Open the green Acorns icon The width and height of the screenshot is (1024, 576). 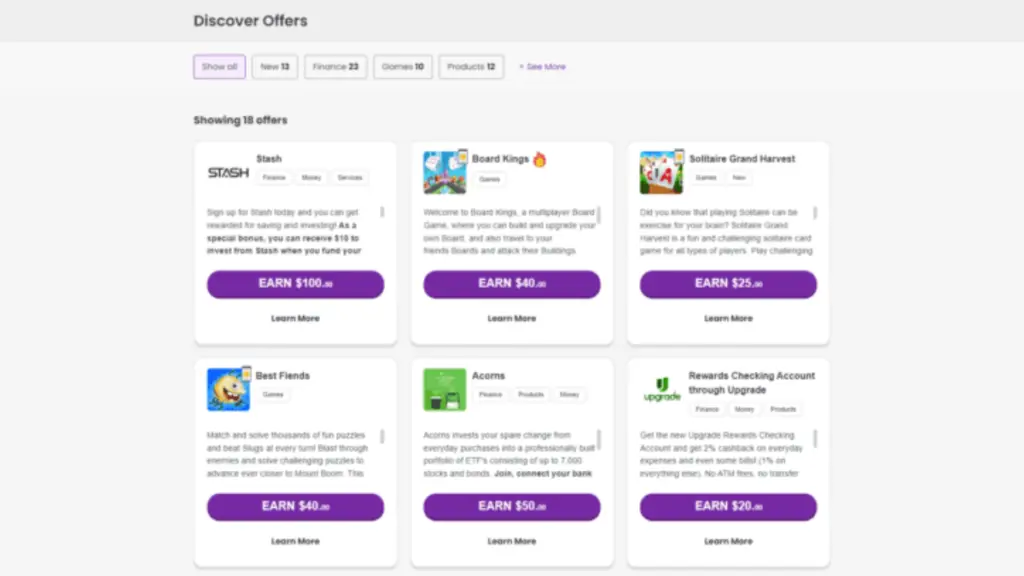445,389
